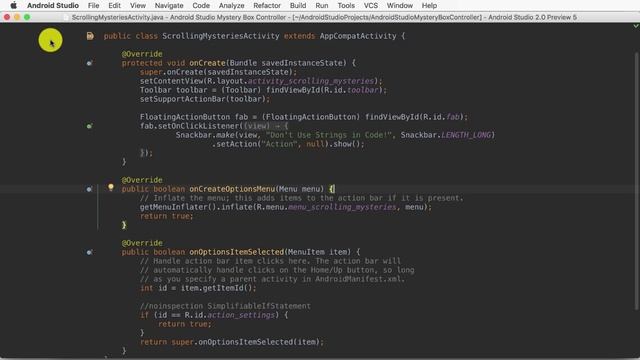640x360 pixels.
Task: Open the Navigate menu
Action: (169, 5)
